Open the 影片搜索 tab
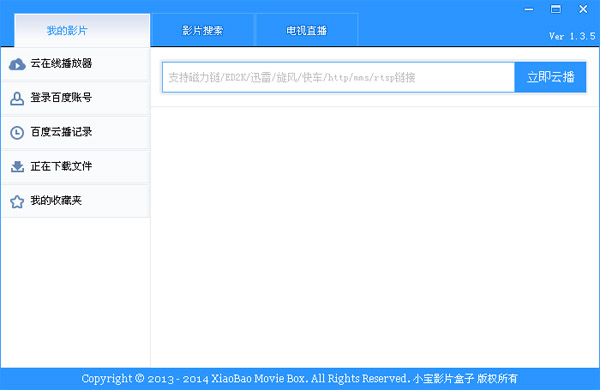The image size is (600, 390). [x=202, y=30]
